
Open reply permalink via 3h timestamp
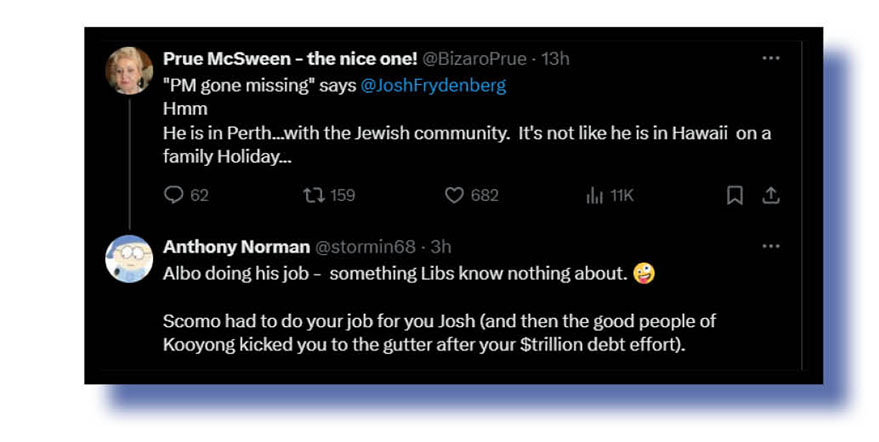[441, 247]
